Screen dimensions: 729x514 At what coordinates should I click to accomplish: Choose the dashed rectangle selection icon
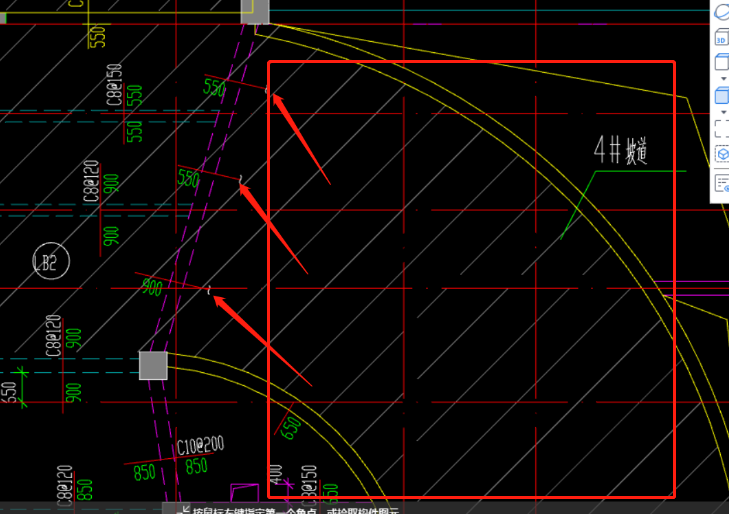pos(722,129)
